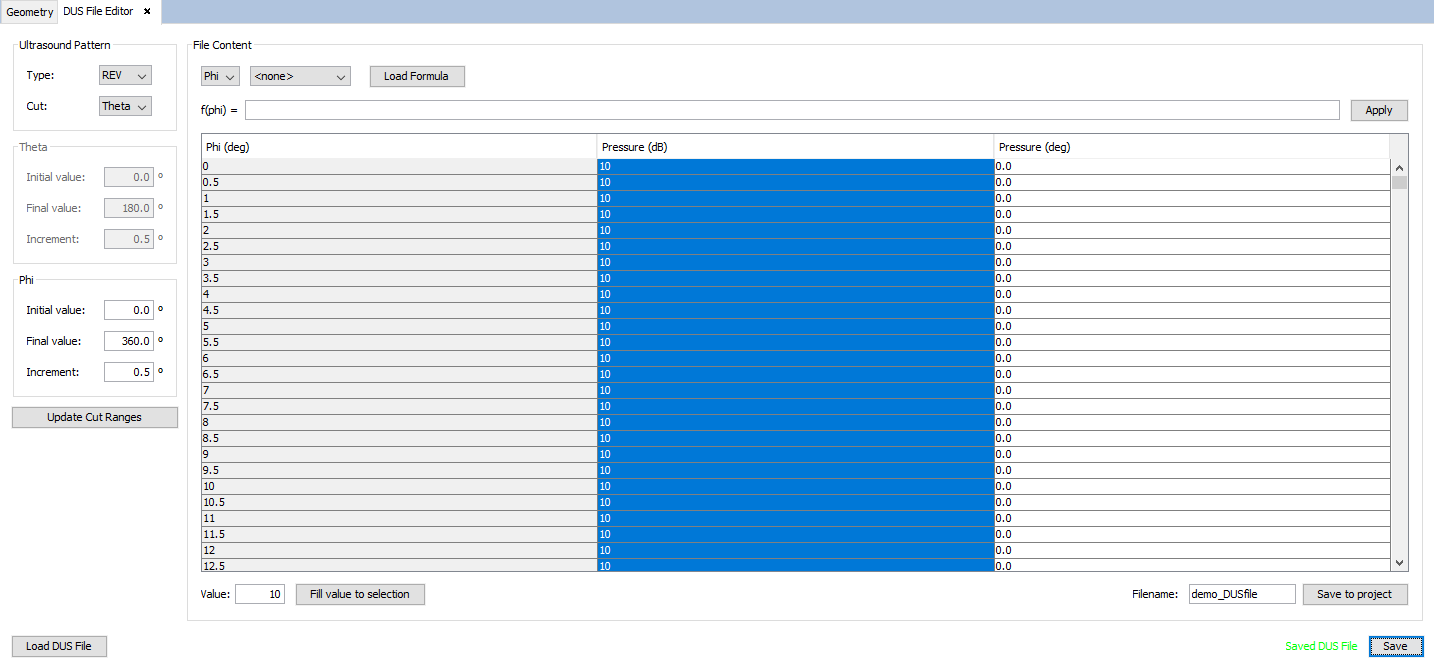Switch to the Geometry tab
Viewport: 1434px width, 666px height.
coord(29,12)
